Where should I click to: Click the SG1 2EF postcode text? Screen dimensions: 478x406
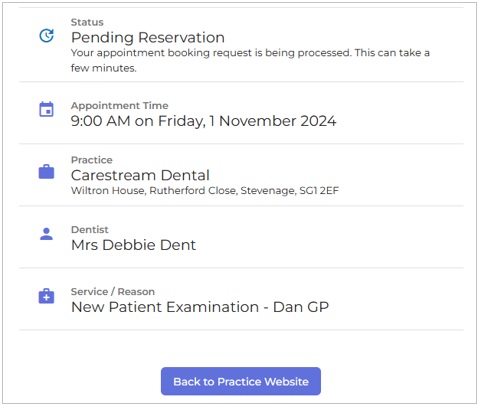(319, 191)
